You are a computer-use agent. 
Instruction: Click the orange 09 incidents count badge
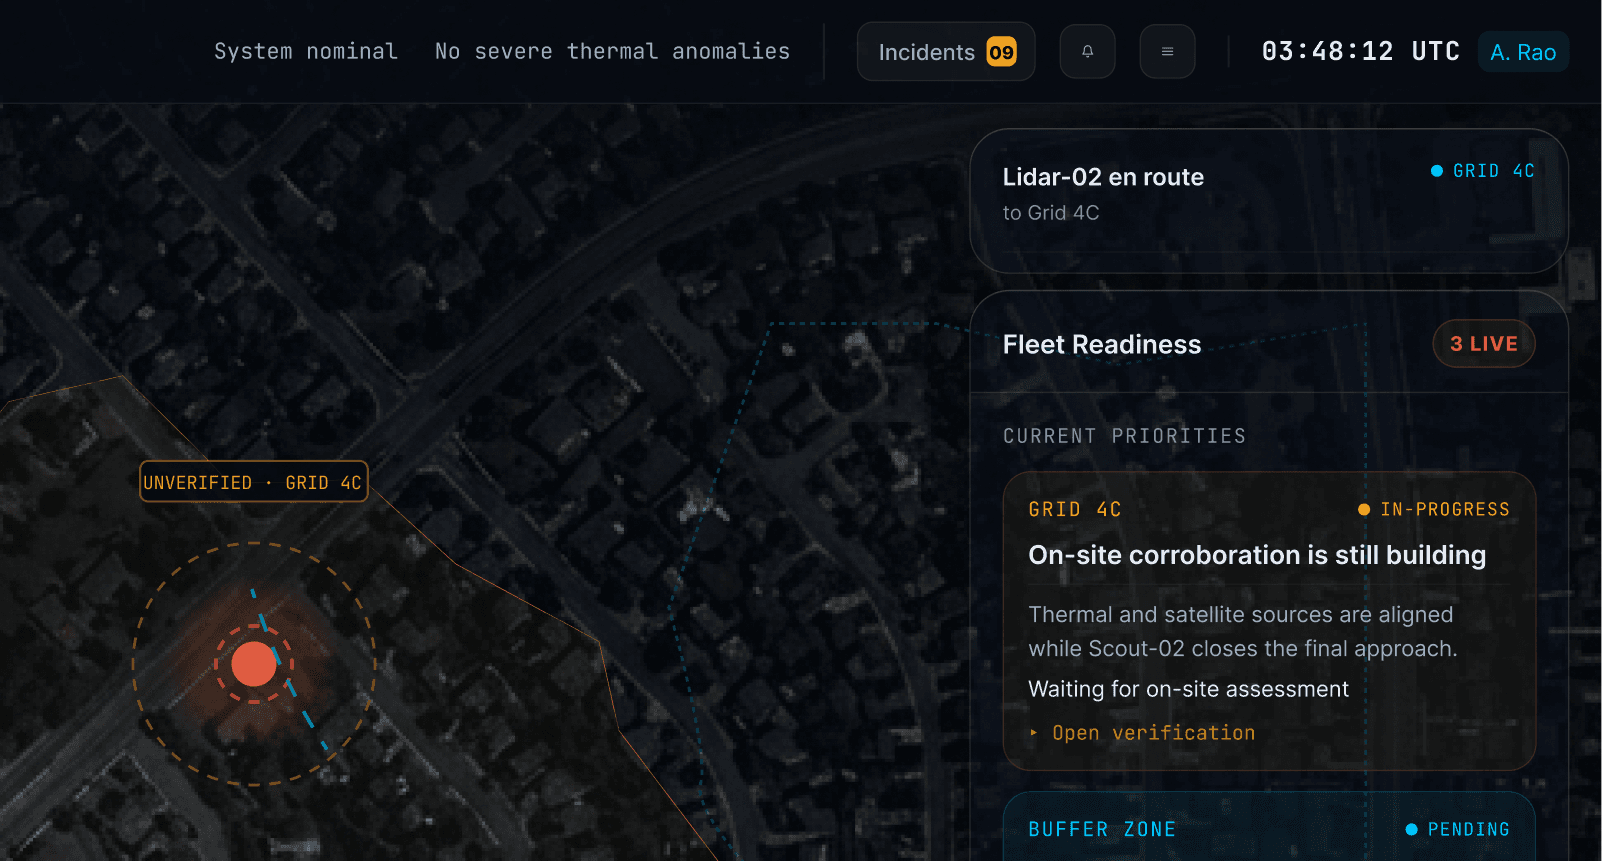pyautogui.click(x=1001, y=52)
